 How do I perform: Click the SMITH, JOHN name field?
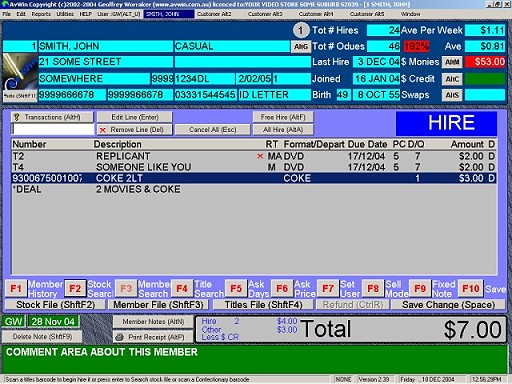[106, 46]
